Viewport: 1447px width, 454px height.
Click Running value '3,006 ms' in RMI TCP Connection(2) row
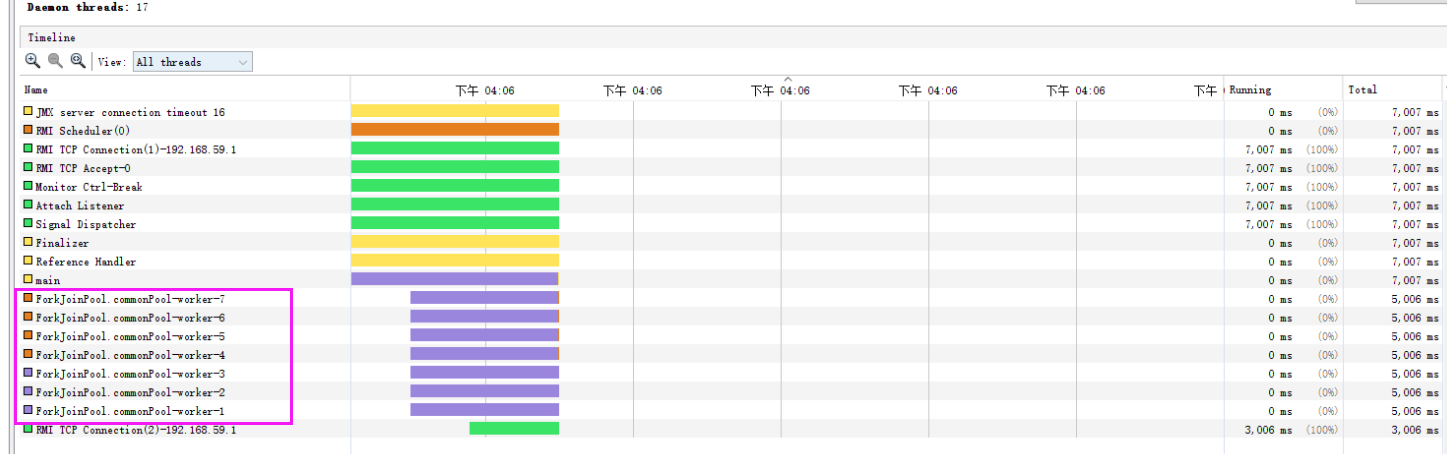point(1268,430)
